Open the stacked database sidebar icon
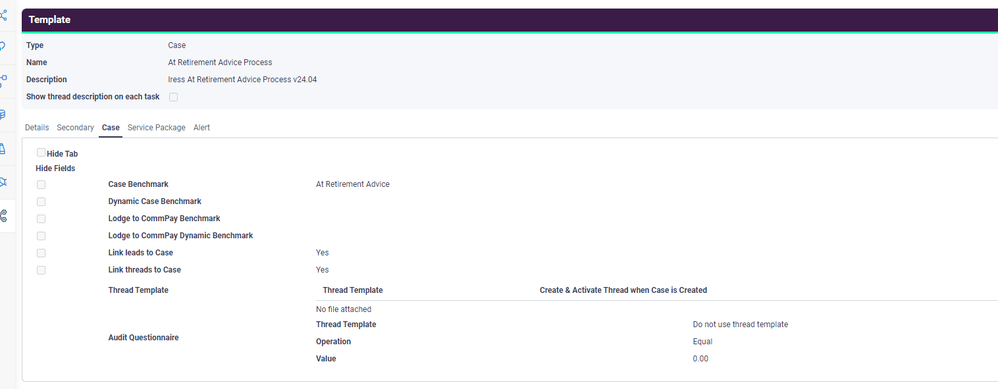 [x=3, y=115]
